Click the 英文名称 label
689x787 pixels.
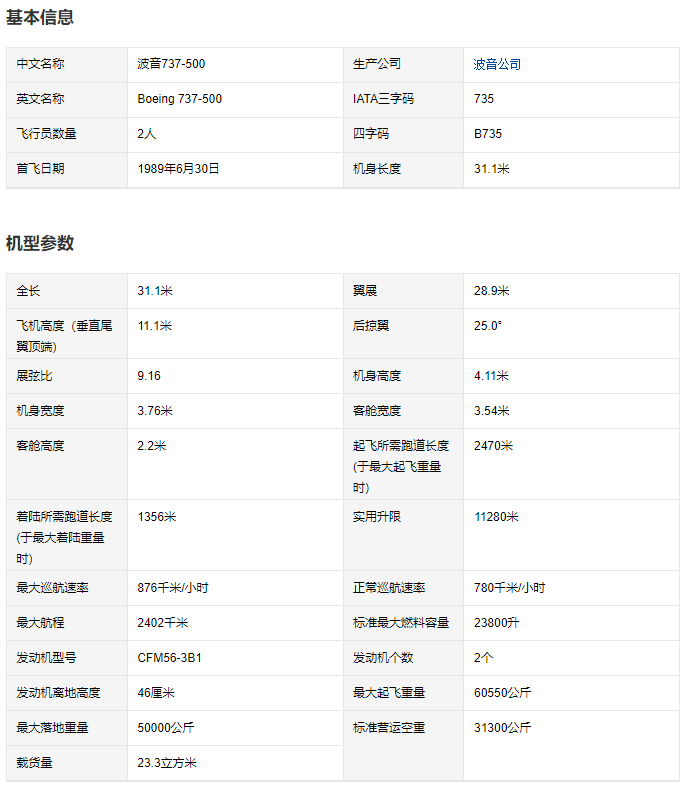pyautogui.click(x=40, y=99)
